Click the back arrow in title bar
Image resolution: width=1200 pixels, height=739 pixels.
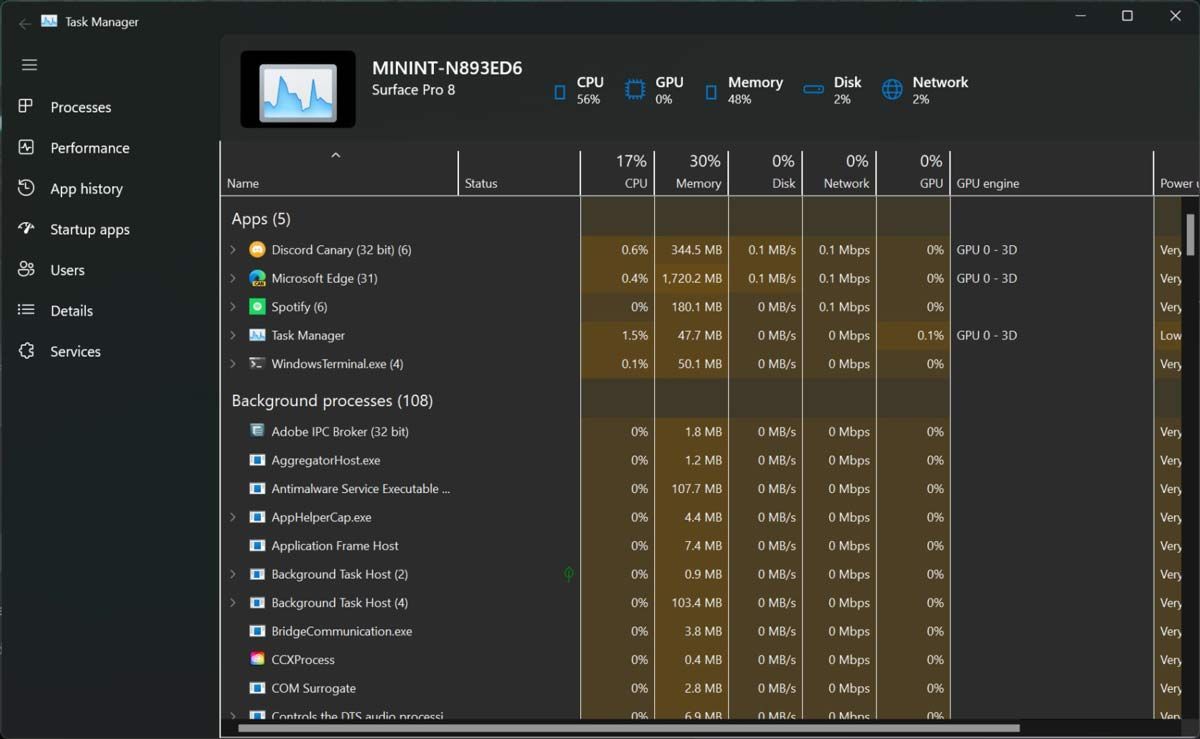click(x=22, y=21)
